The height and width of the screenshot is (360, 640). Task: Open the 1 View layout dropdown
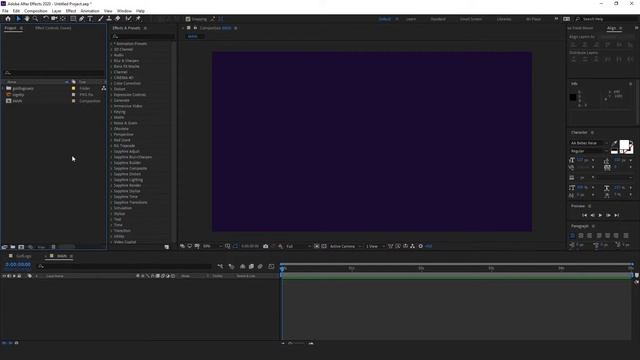(375, 246)
